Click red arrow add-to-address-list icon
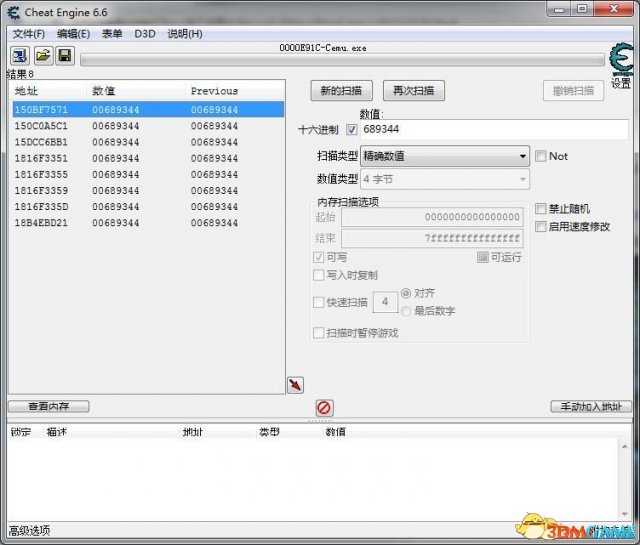This screenshot has height=545, width=640. click(x=296, y=385)
